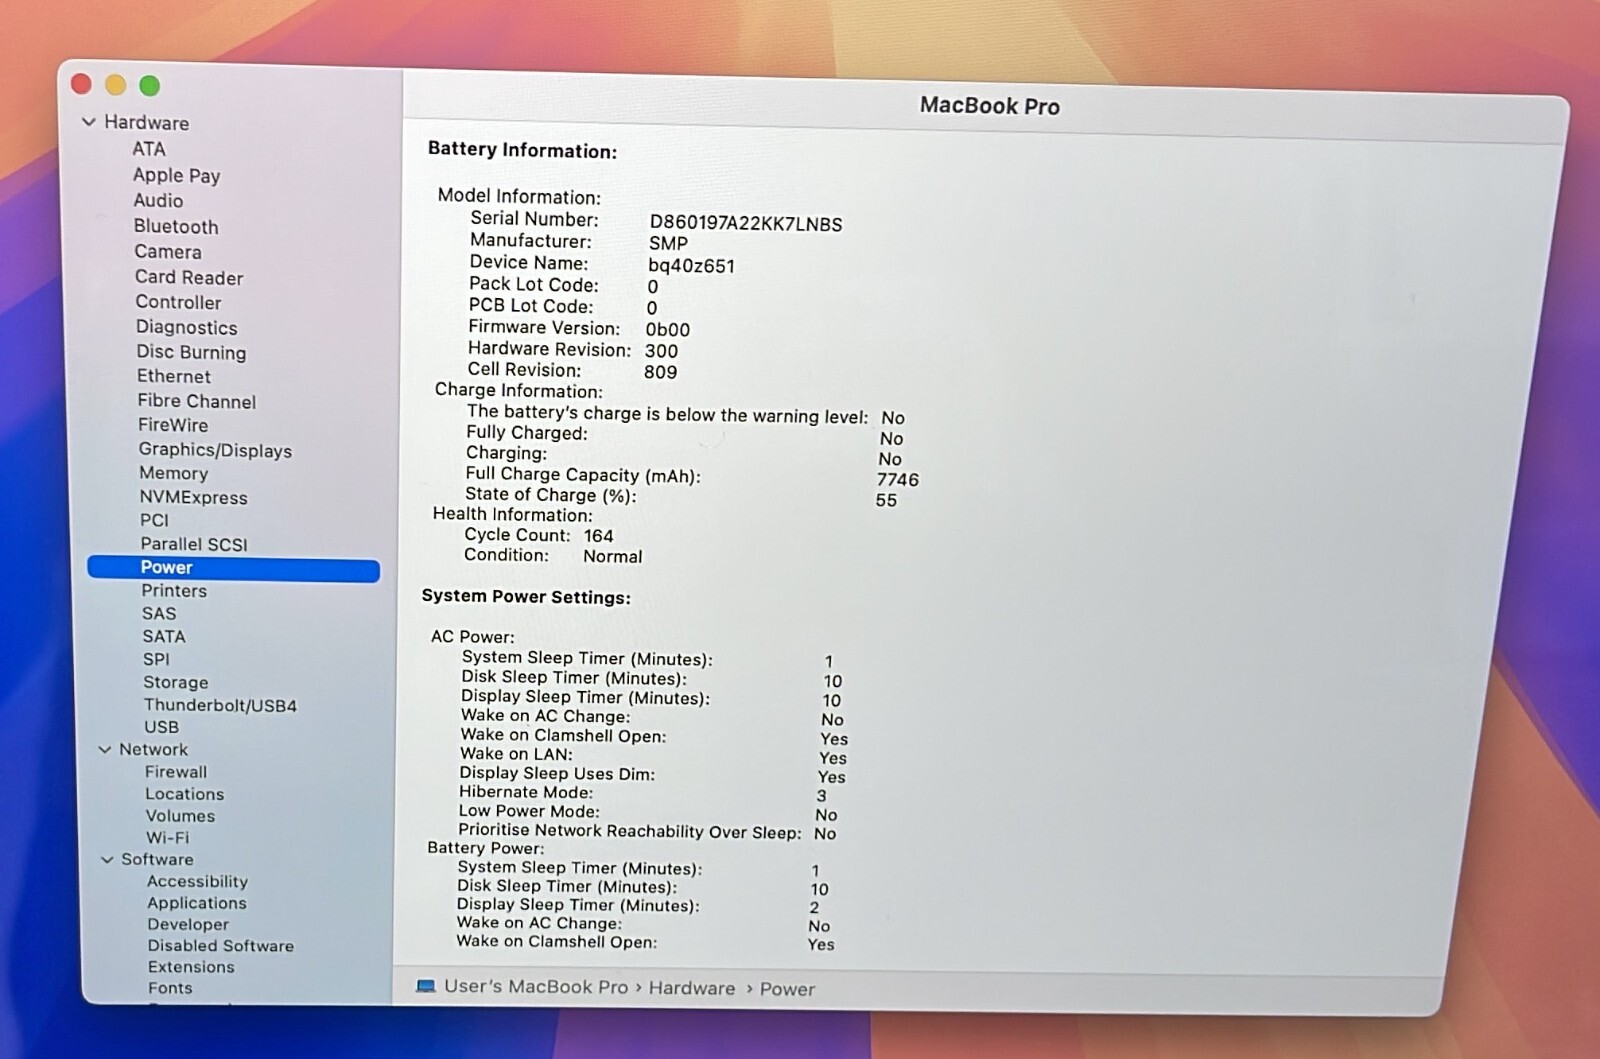This screenshot has width=1600, height=1059.
Task: Select Ethernet in the sidebar
Action: tap(174, 376)
